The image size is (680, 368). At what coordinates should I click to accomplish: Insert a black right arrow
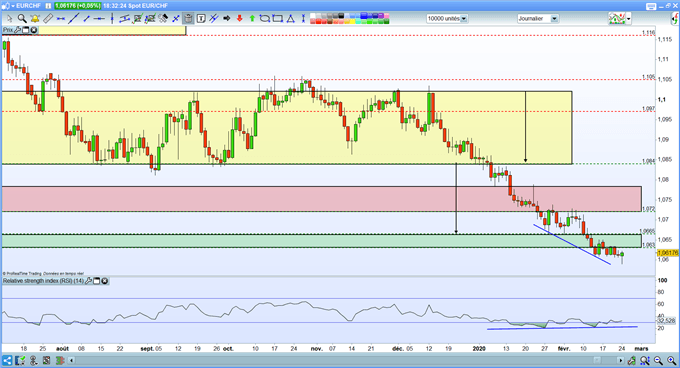coord(226,19)
